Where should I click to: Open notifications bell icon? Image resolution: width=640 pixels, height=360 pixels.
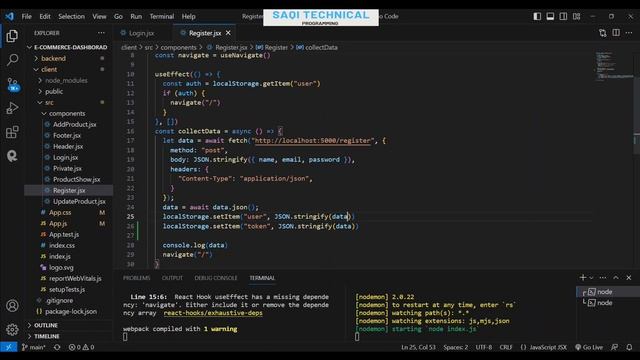(x=629, y=347)
